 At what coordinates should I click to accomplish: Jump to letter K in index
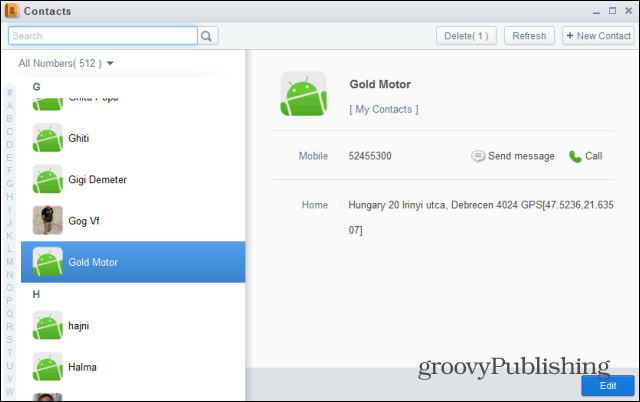tap(10, 236)
